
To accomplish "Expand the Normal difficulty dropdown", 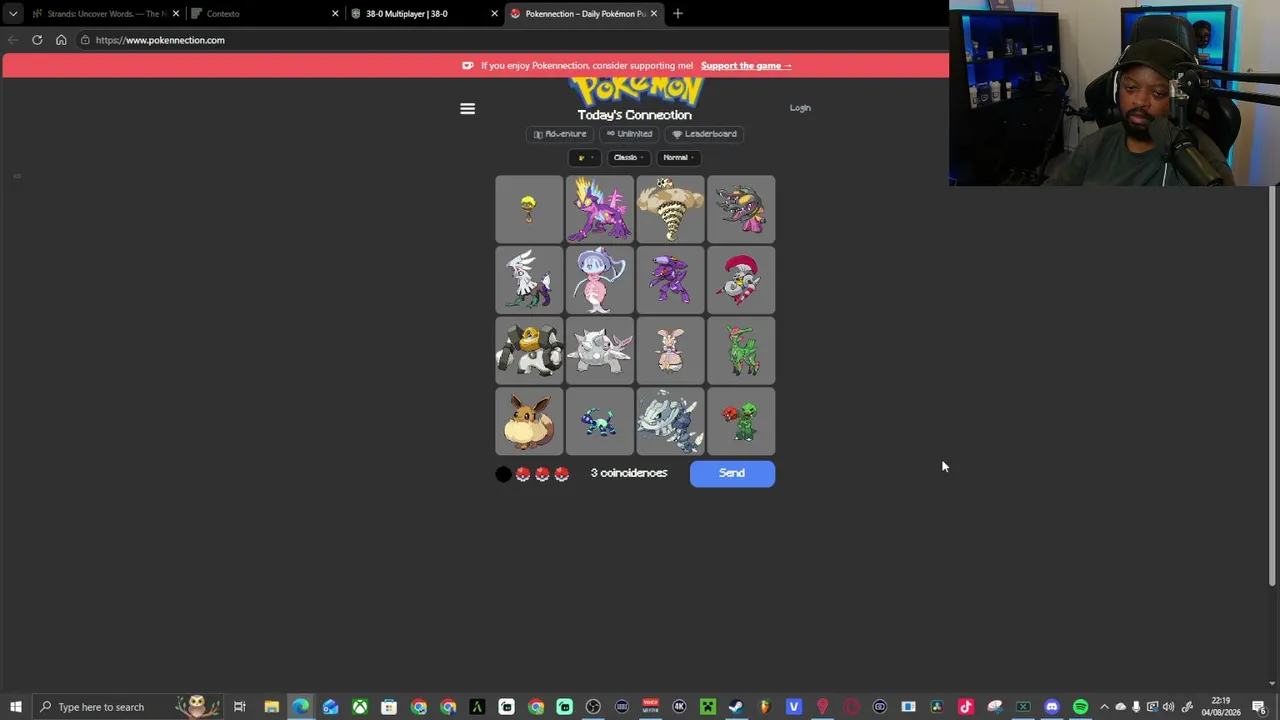I will tap(678, 157).
